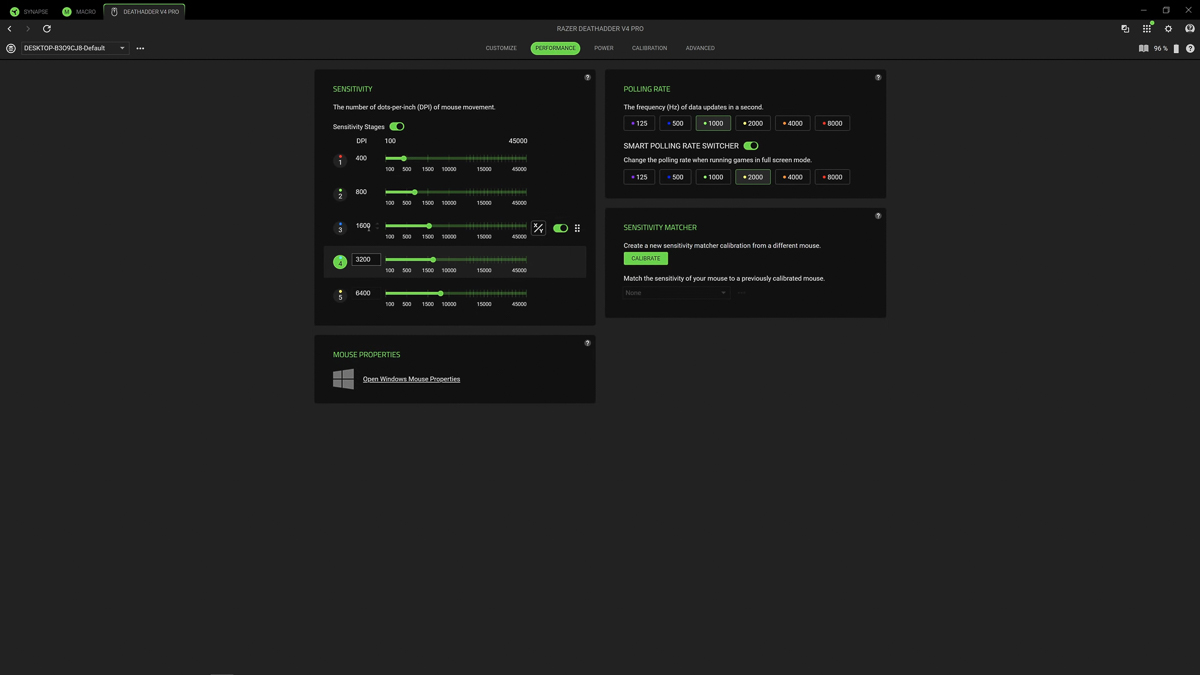This screenshot has width=1200, height=675.
Task: Open the Sensitivity Matcher help tooltip
Action: (878, 216)
